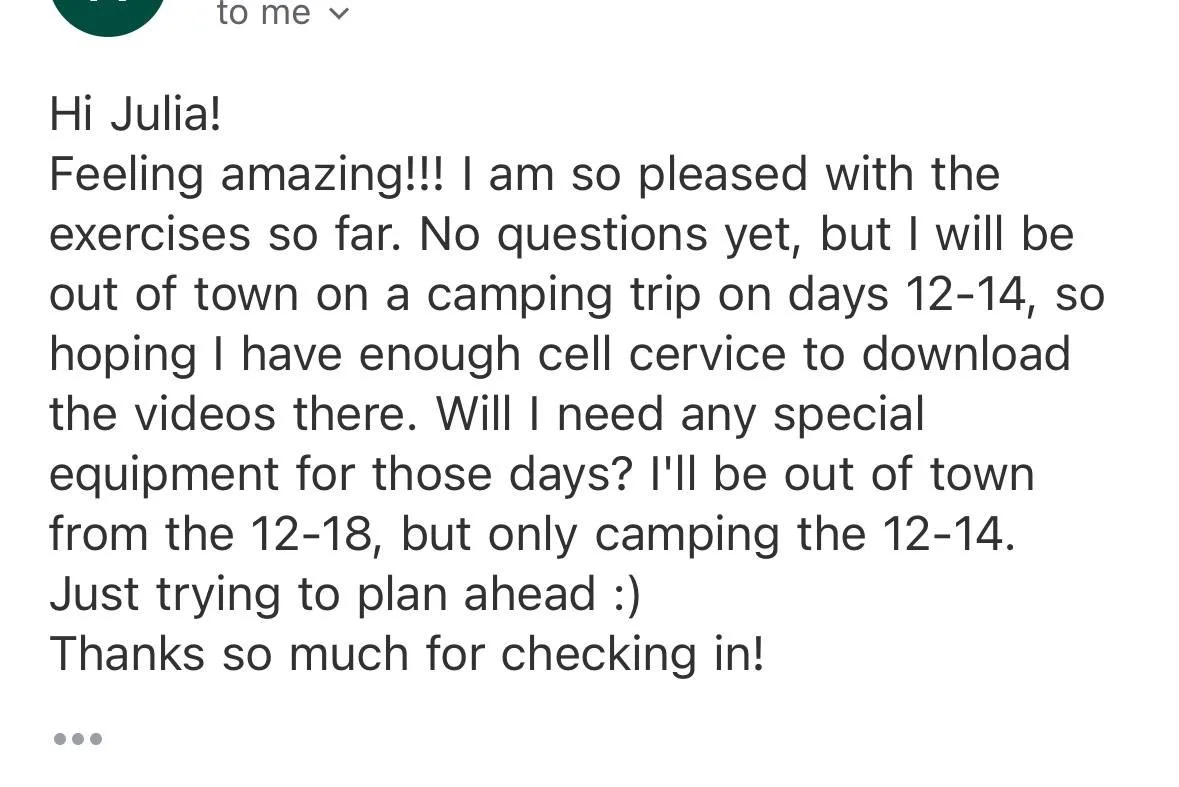Click the words 'special' before equipment
Screen dimensions: 1179x787
(849, 415)
